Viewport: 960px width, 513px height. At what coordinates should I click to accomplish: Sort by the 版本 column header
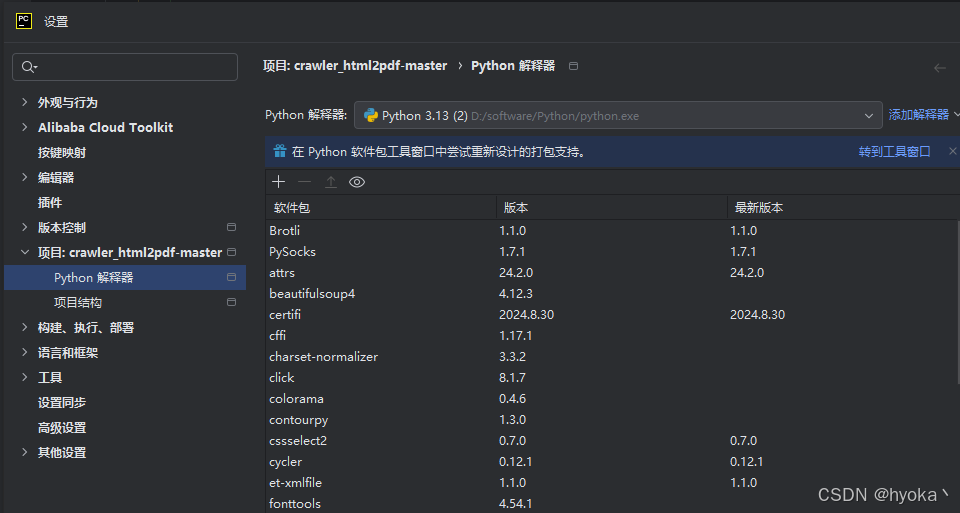612,208
